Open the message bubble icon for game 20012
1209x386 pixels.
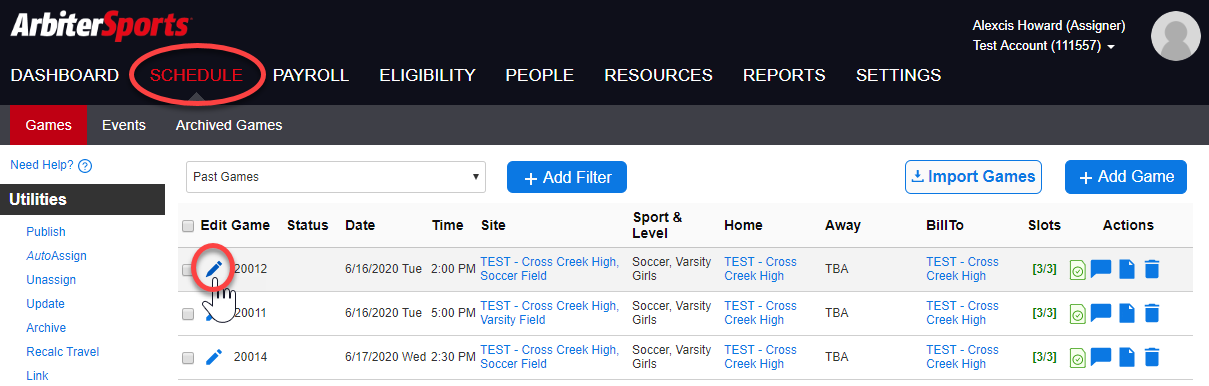1101,269
